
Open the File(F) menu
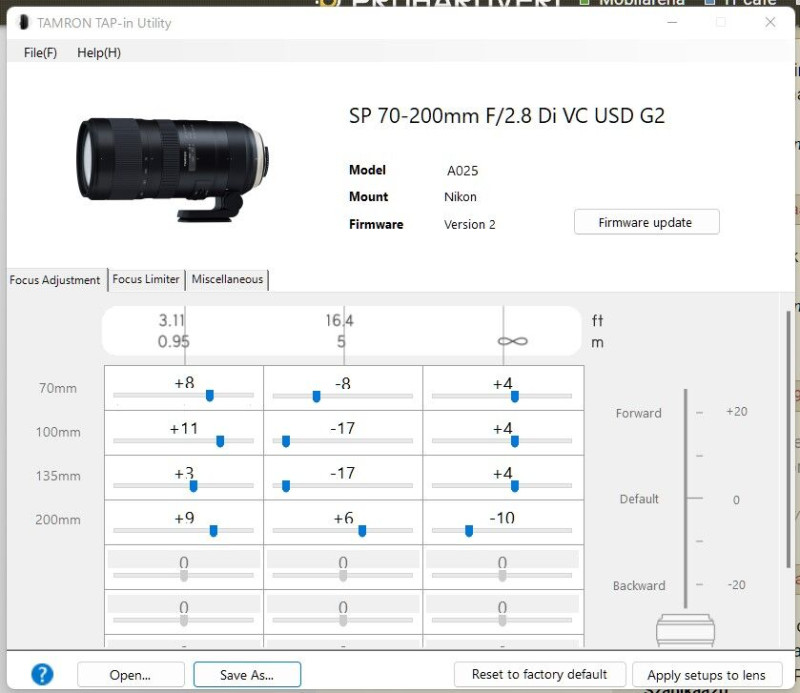pos(40,53)
